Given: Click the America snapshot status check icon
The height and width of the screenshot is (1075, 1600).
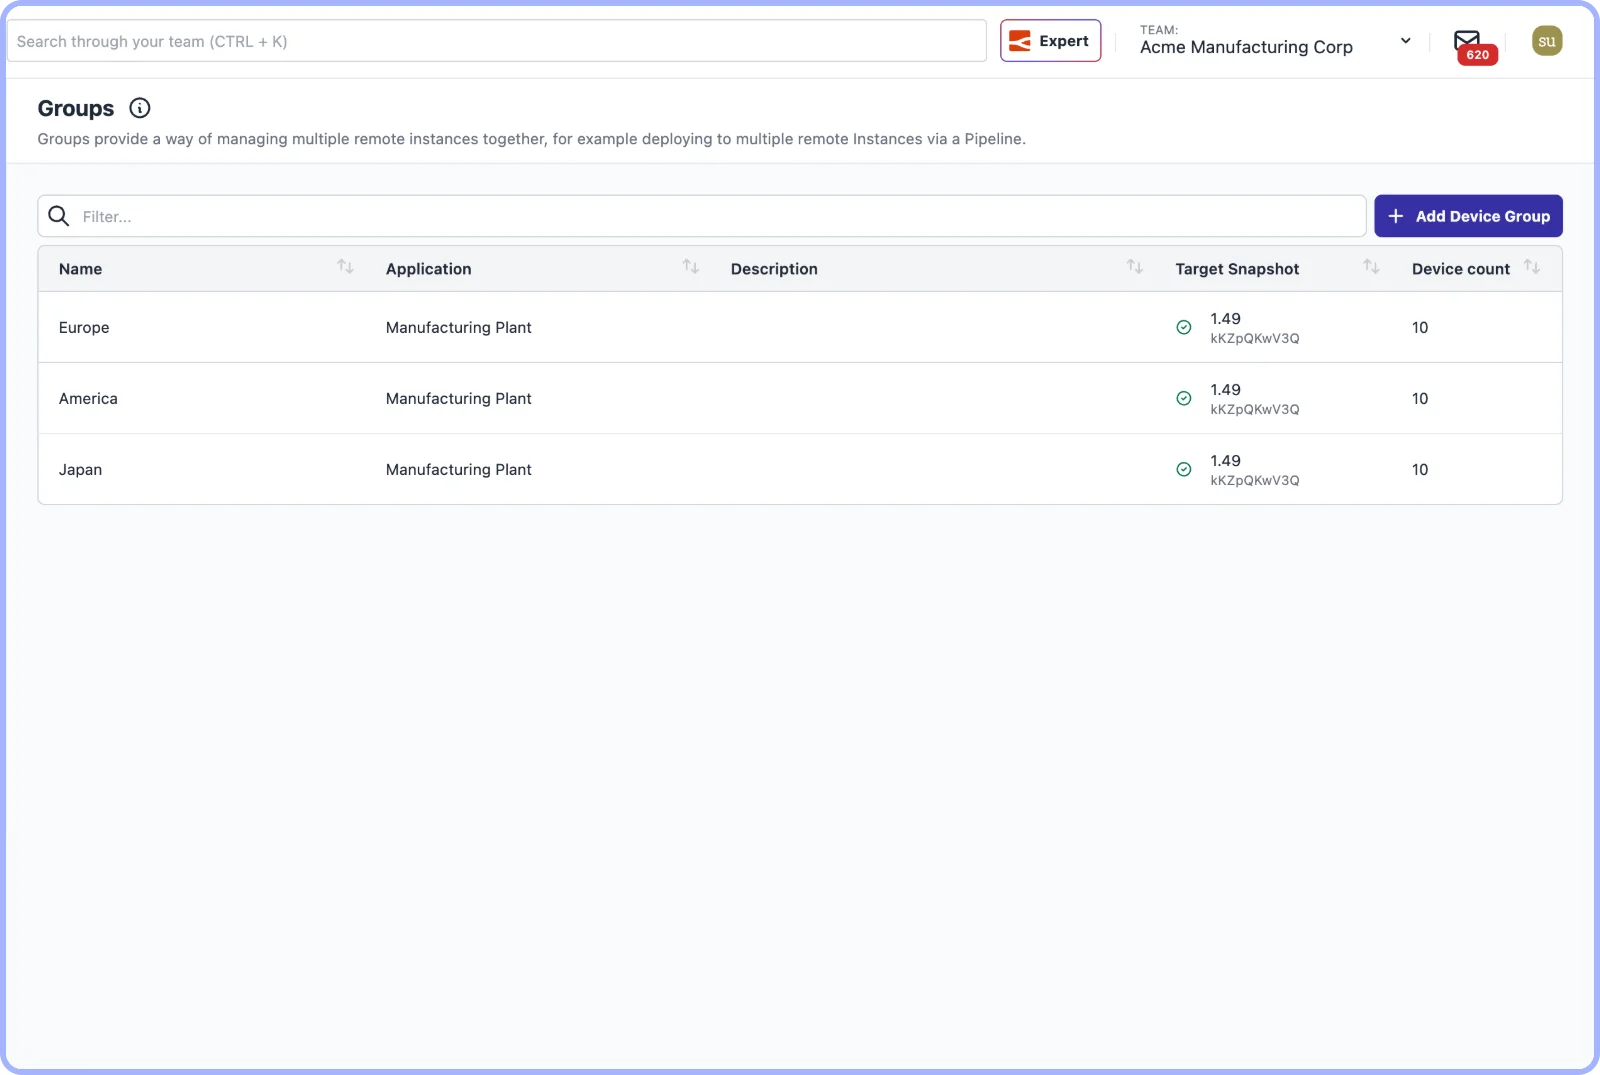Looking at the screenshot, I should [x=1184, y=398].
